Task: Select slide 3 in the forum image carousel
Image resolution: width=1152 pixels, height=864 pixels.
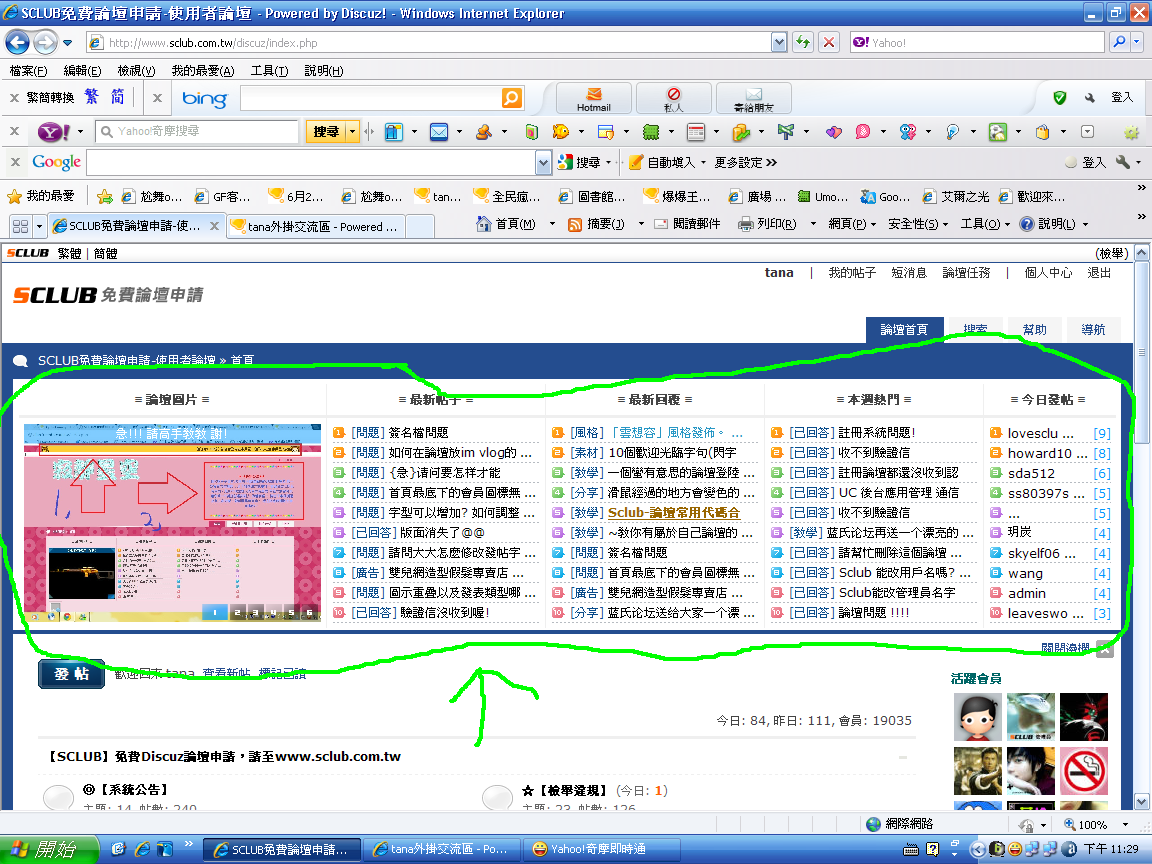Action: click(x=255, y=612)
